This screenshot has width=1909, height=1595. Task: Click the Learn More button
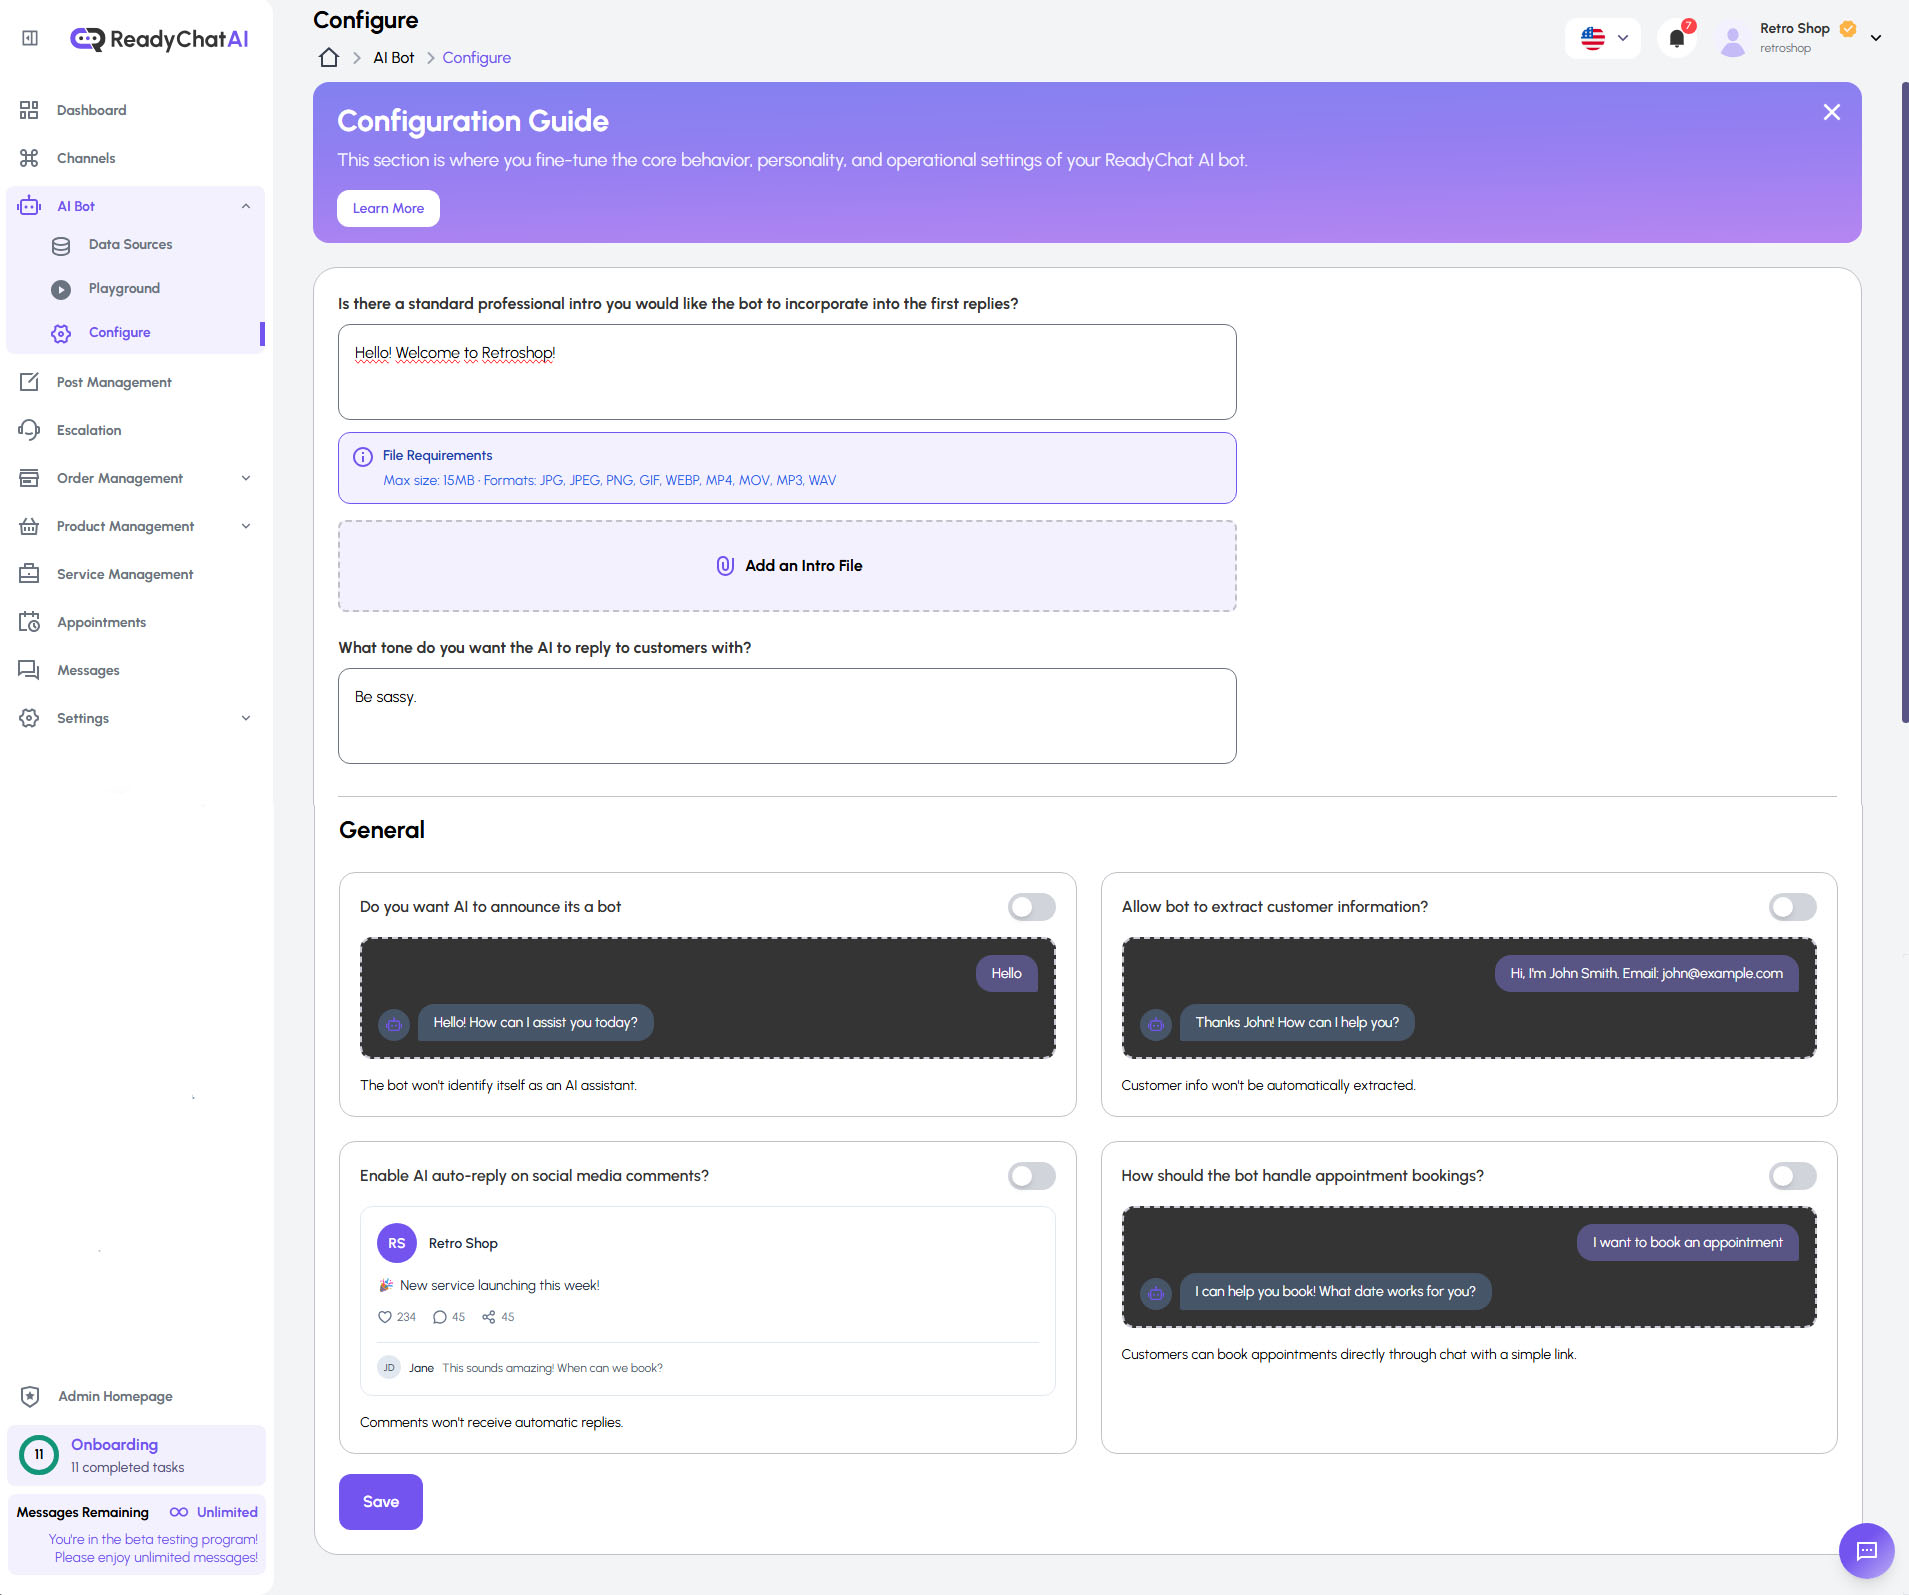click(x=388, y=208)
